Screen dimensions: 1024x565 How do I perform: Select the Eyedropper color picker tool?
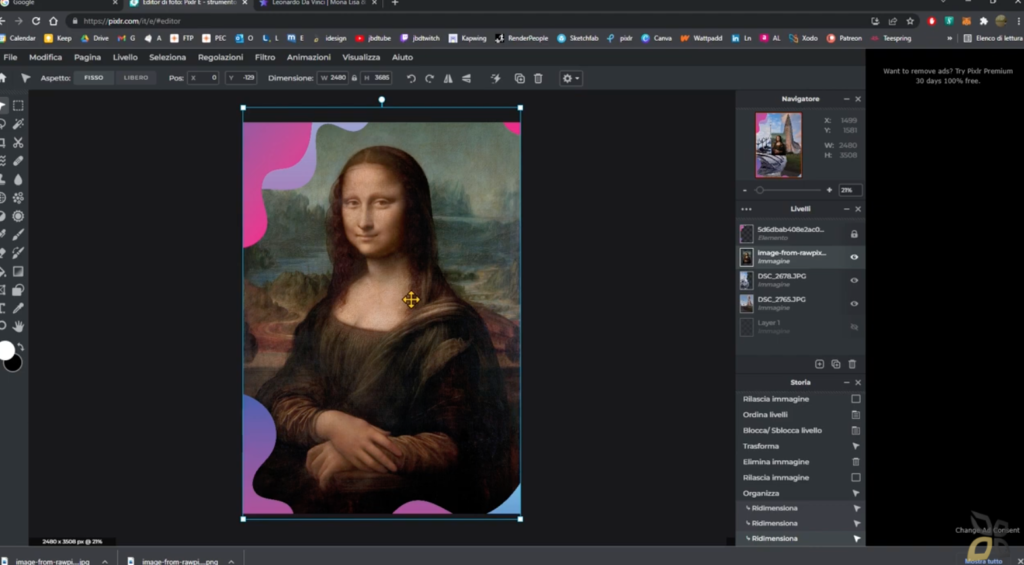tap(18, 308)
